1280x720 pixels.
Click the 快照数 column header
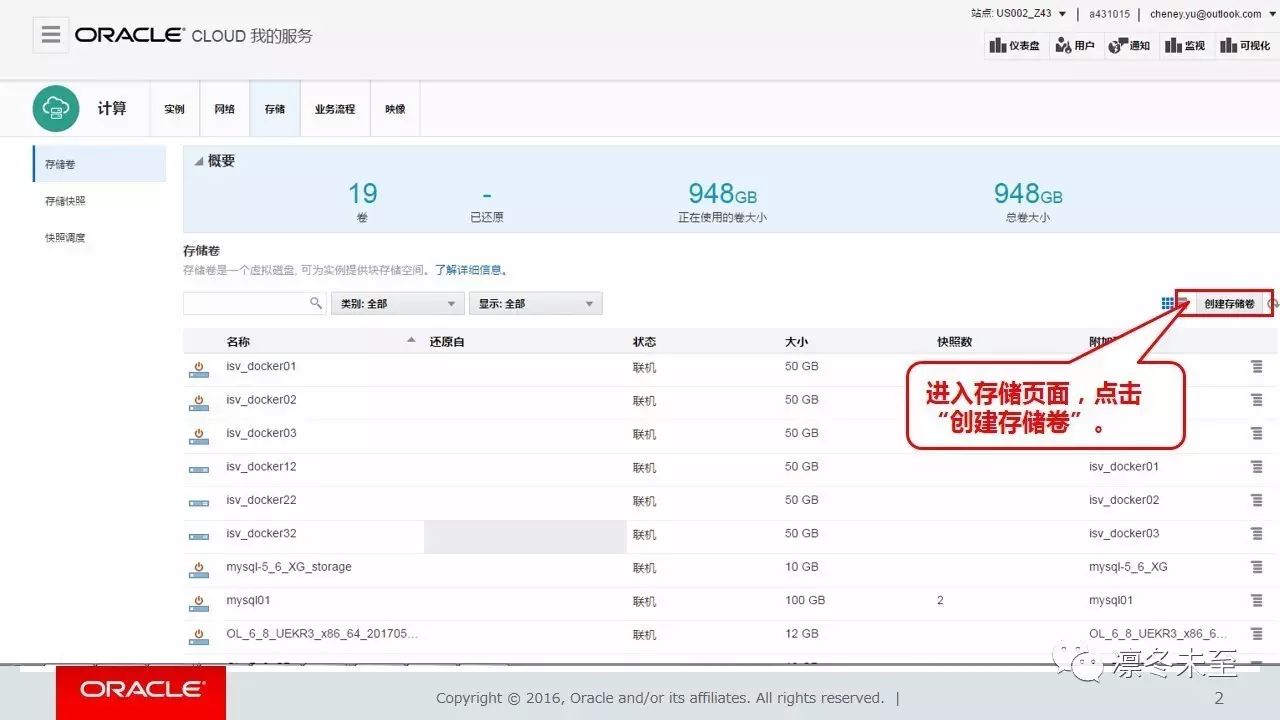(955, 342)
